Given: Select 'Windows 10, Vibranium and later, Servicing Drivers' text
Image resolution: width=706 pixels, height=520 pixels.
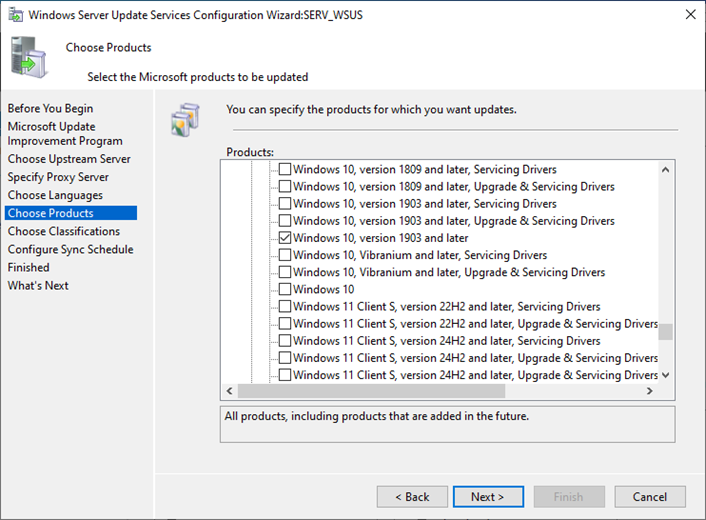Looking at the screenshot, I should [420, 255].
